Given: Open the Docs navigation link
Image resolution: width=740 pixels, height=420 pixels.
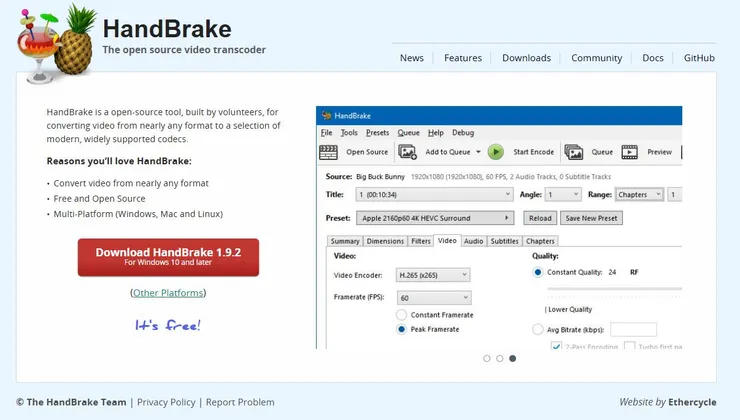Looking at the screenshot, I should (653, 58).
